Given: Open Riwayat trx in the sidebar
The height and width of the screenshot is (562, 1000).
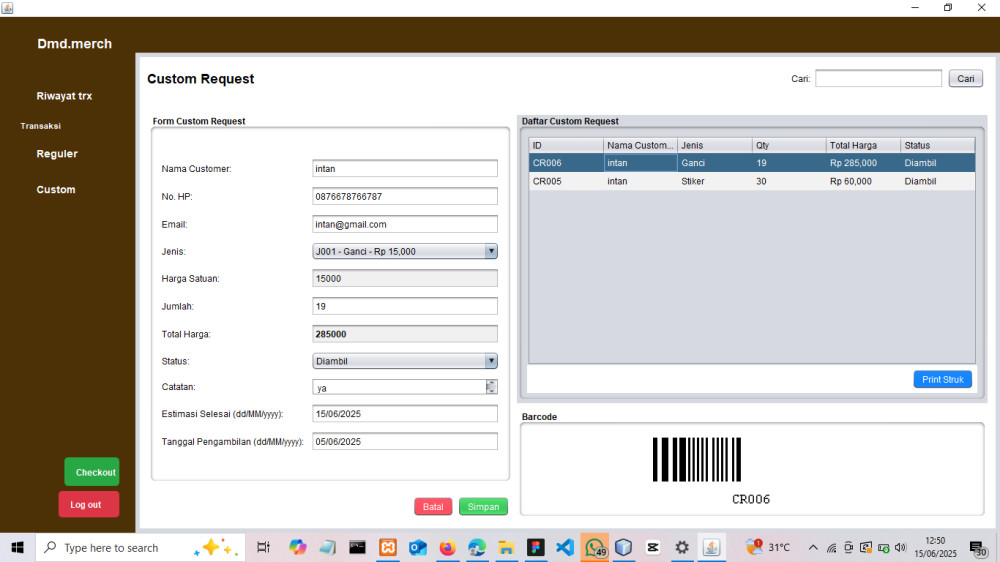Looking at the screenshot, I should pyautogui.click(x=64, y=96).
